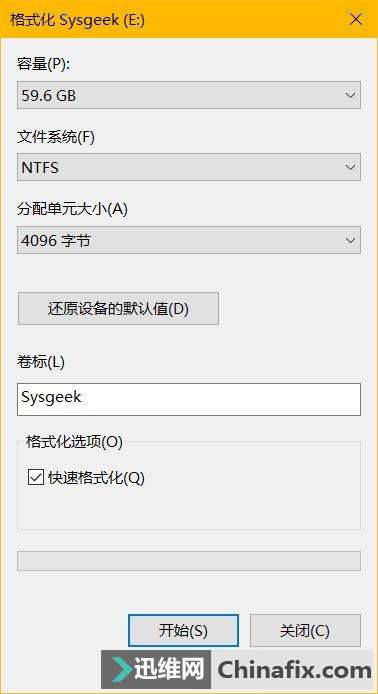Open the NTFS file system combo box

[x=189, y=167]
